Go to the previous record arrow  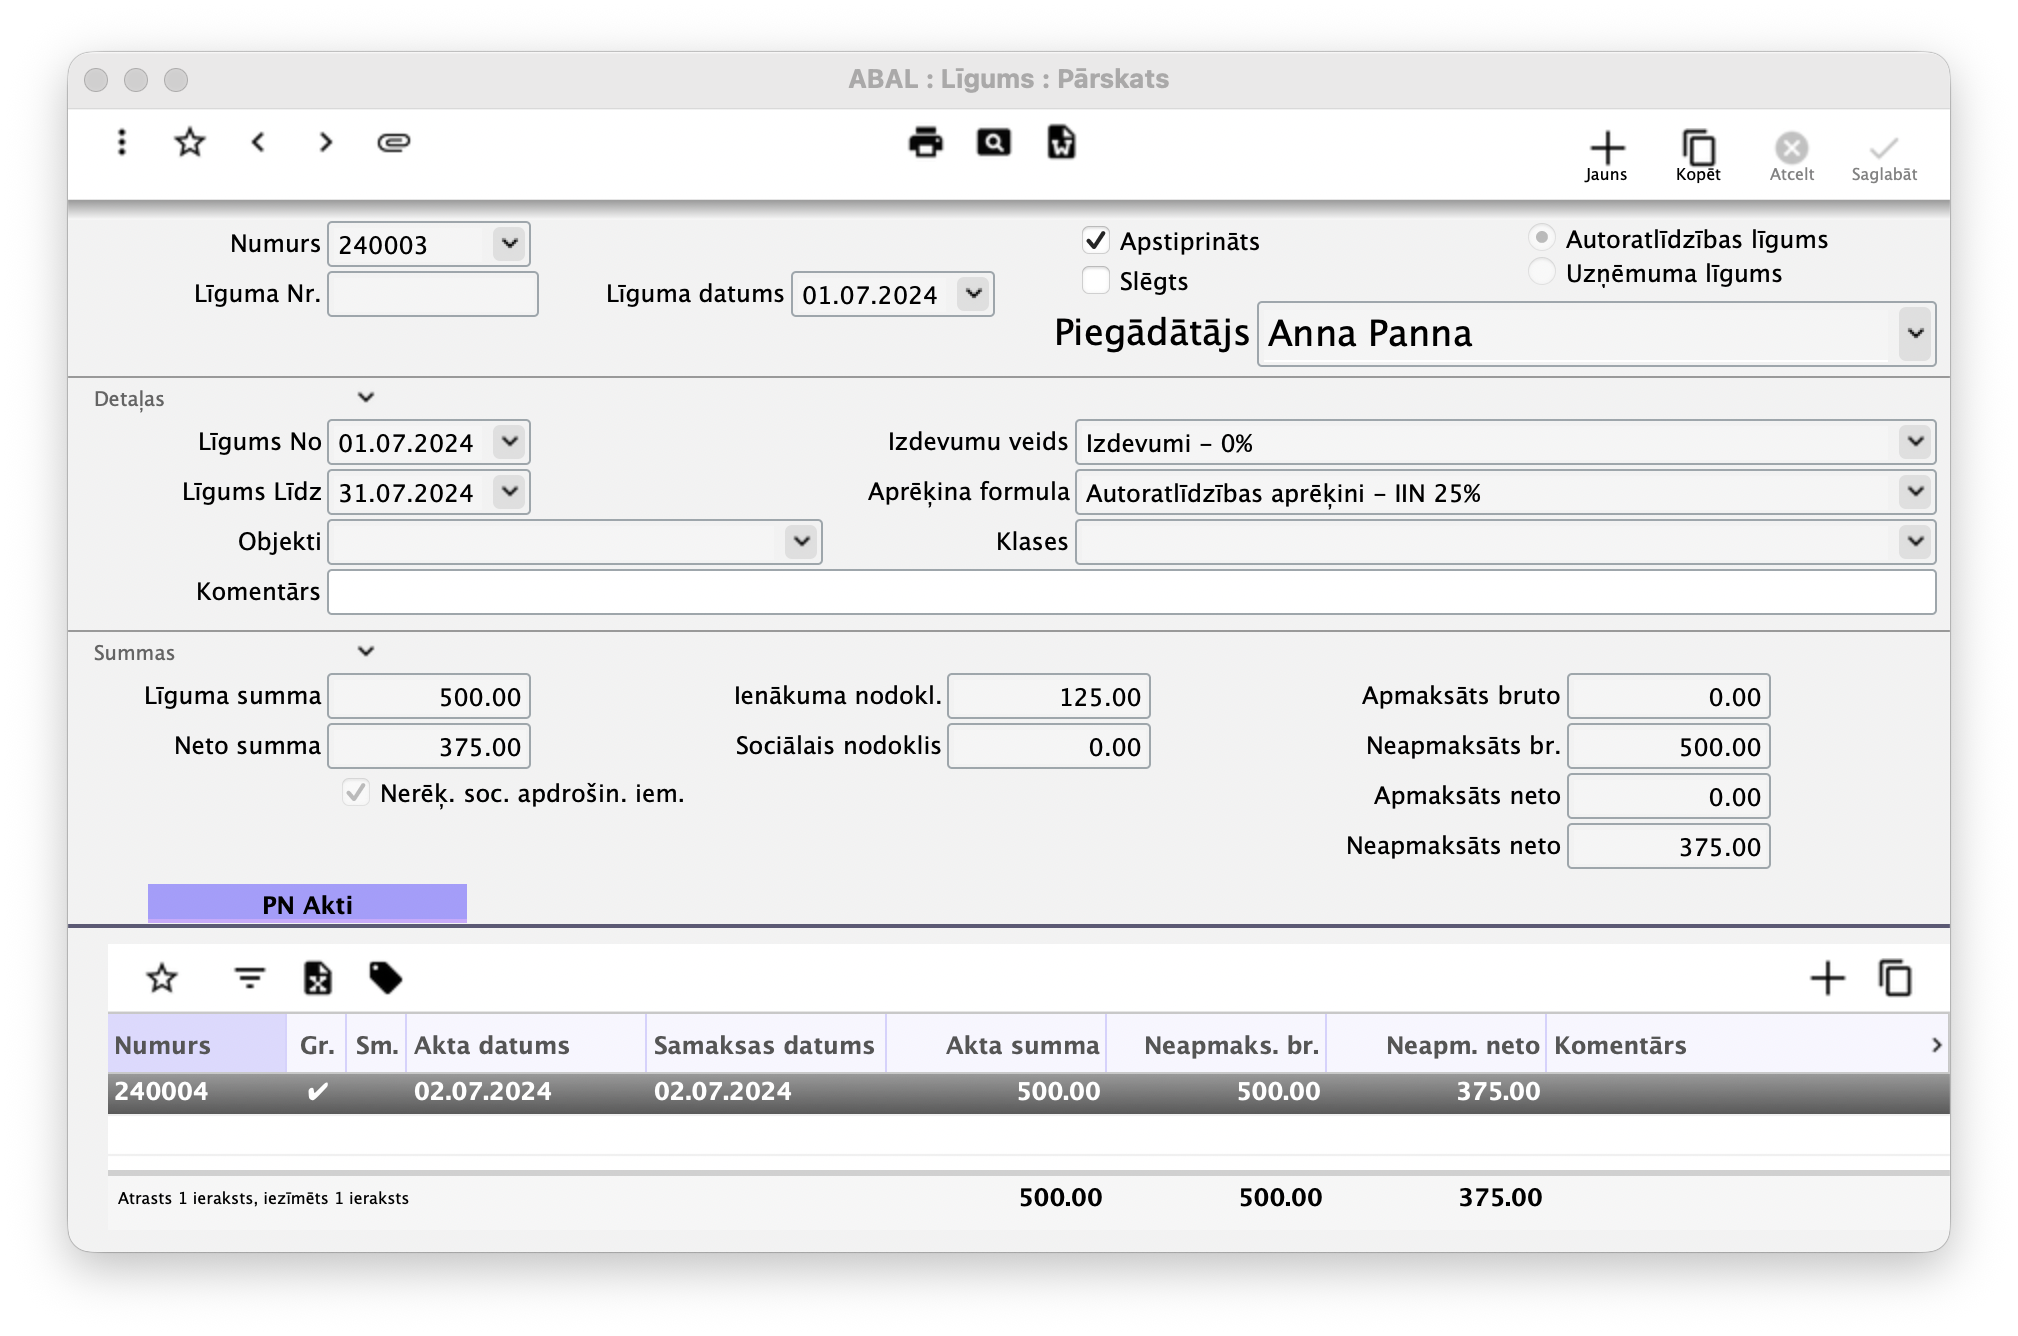[x=258, y=142]
